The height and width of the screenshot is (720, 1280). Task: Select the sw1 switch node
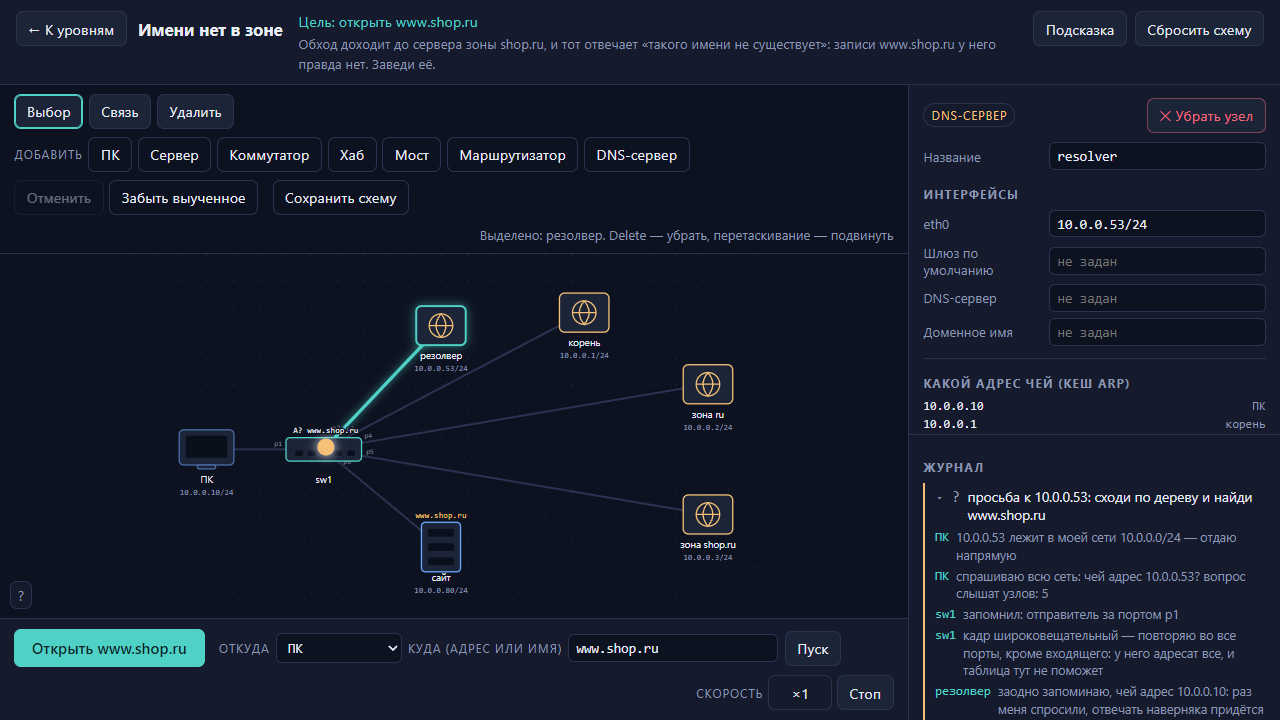[324, 449]
